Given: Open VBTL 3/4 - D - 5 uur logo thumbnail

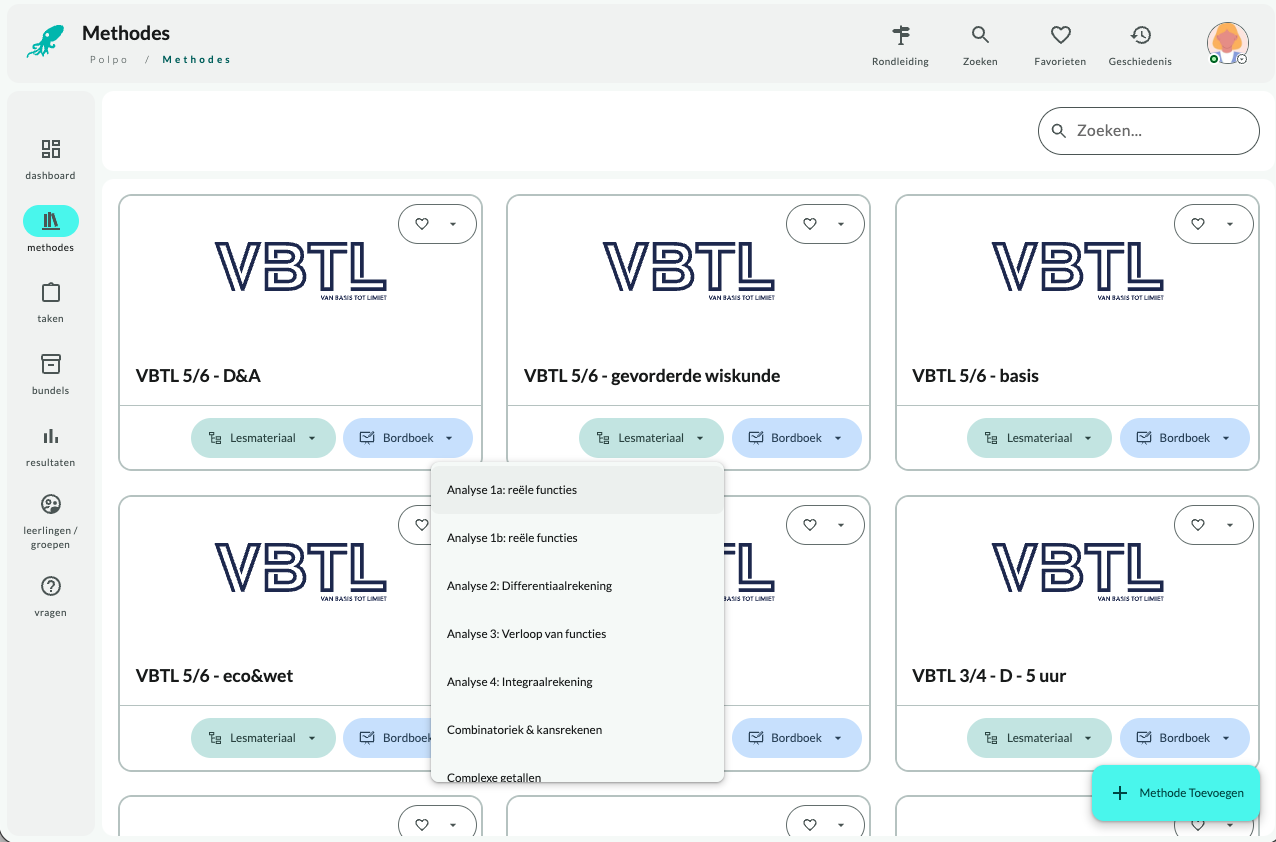Looking at the screenshot, I should point(1078,572).
